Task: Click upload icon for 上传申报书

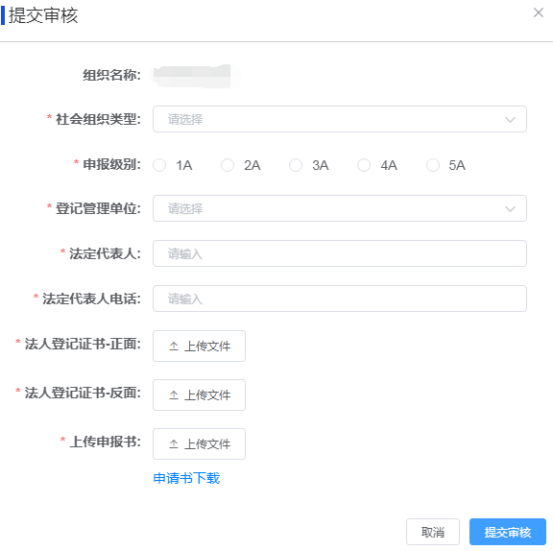Action: click(x=174, y=444)
